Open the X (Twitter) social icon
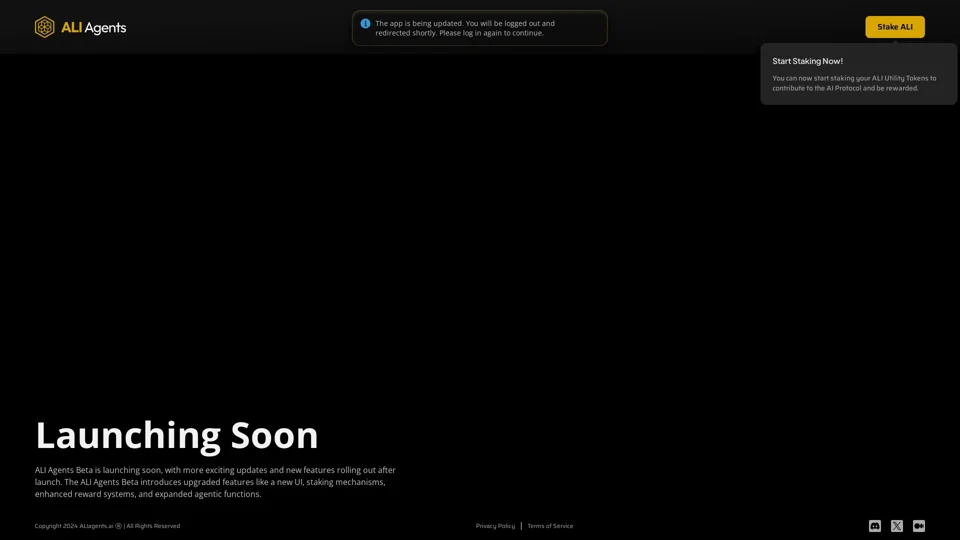 [x=897, y=526]
